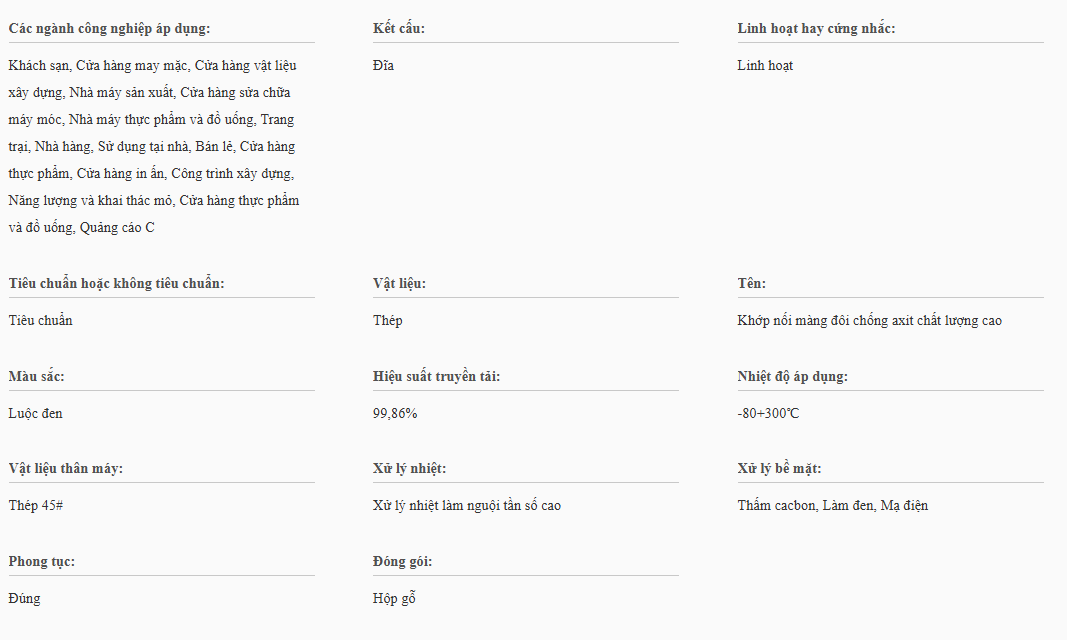Click the 'Xử lý nhiệt' label
This screenshot has height=640, width=1067.
point(409,468)
